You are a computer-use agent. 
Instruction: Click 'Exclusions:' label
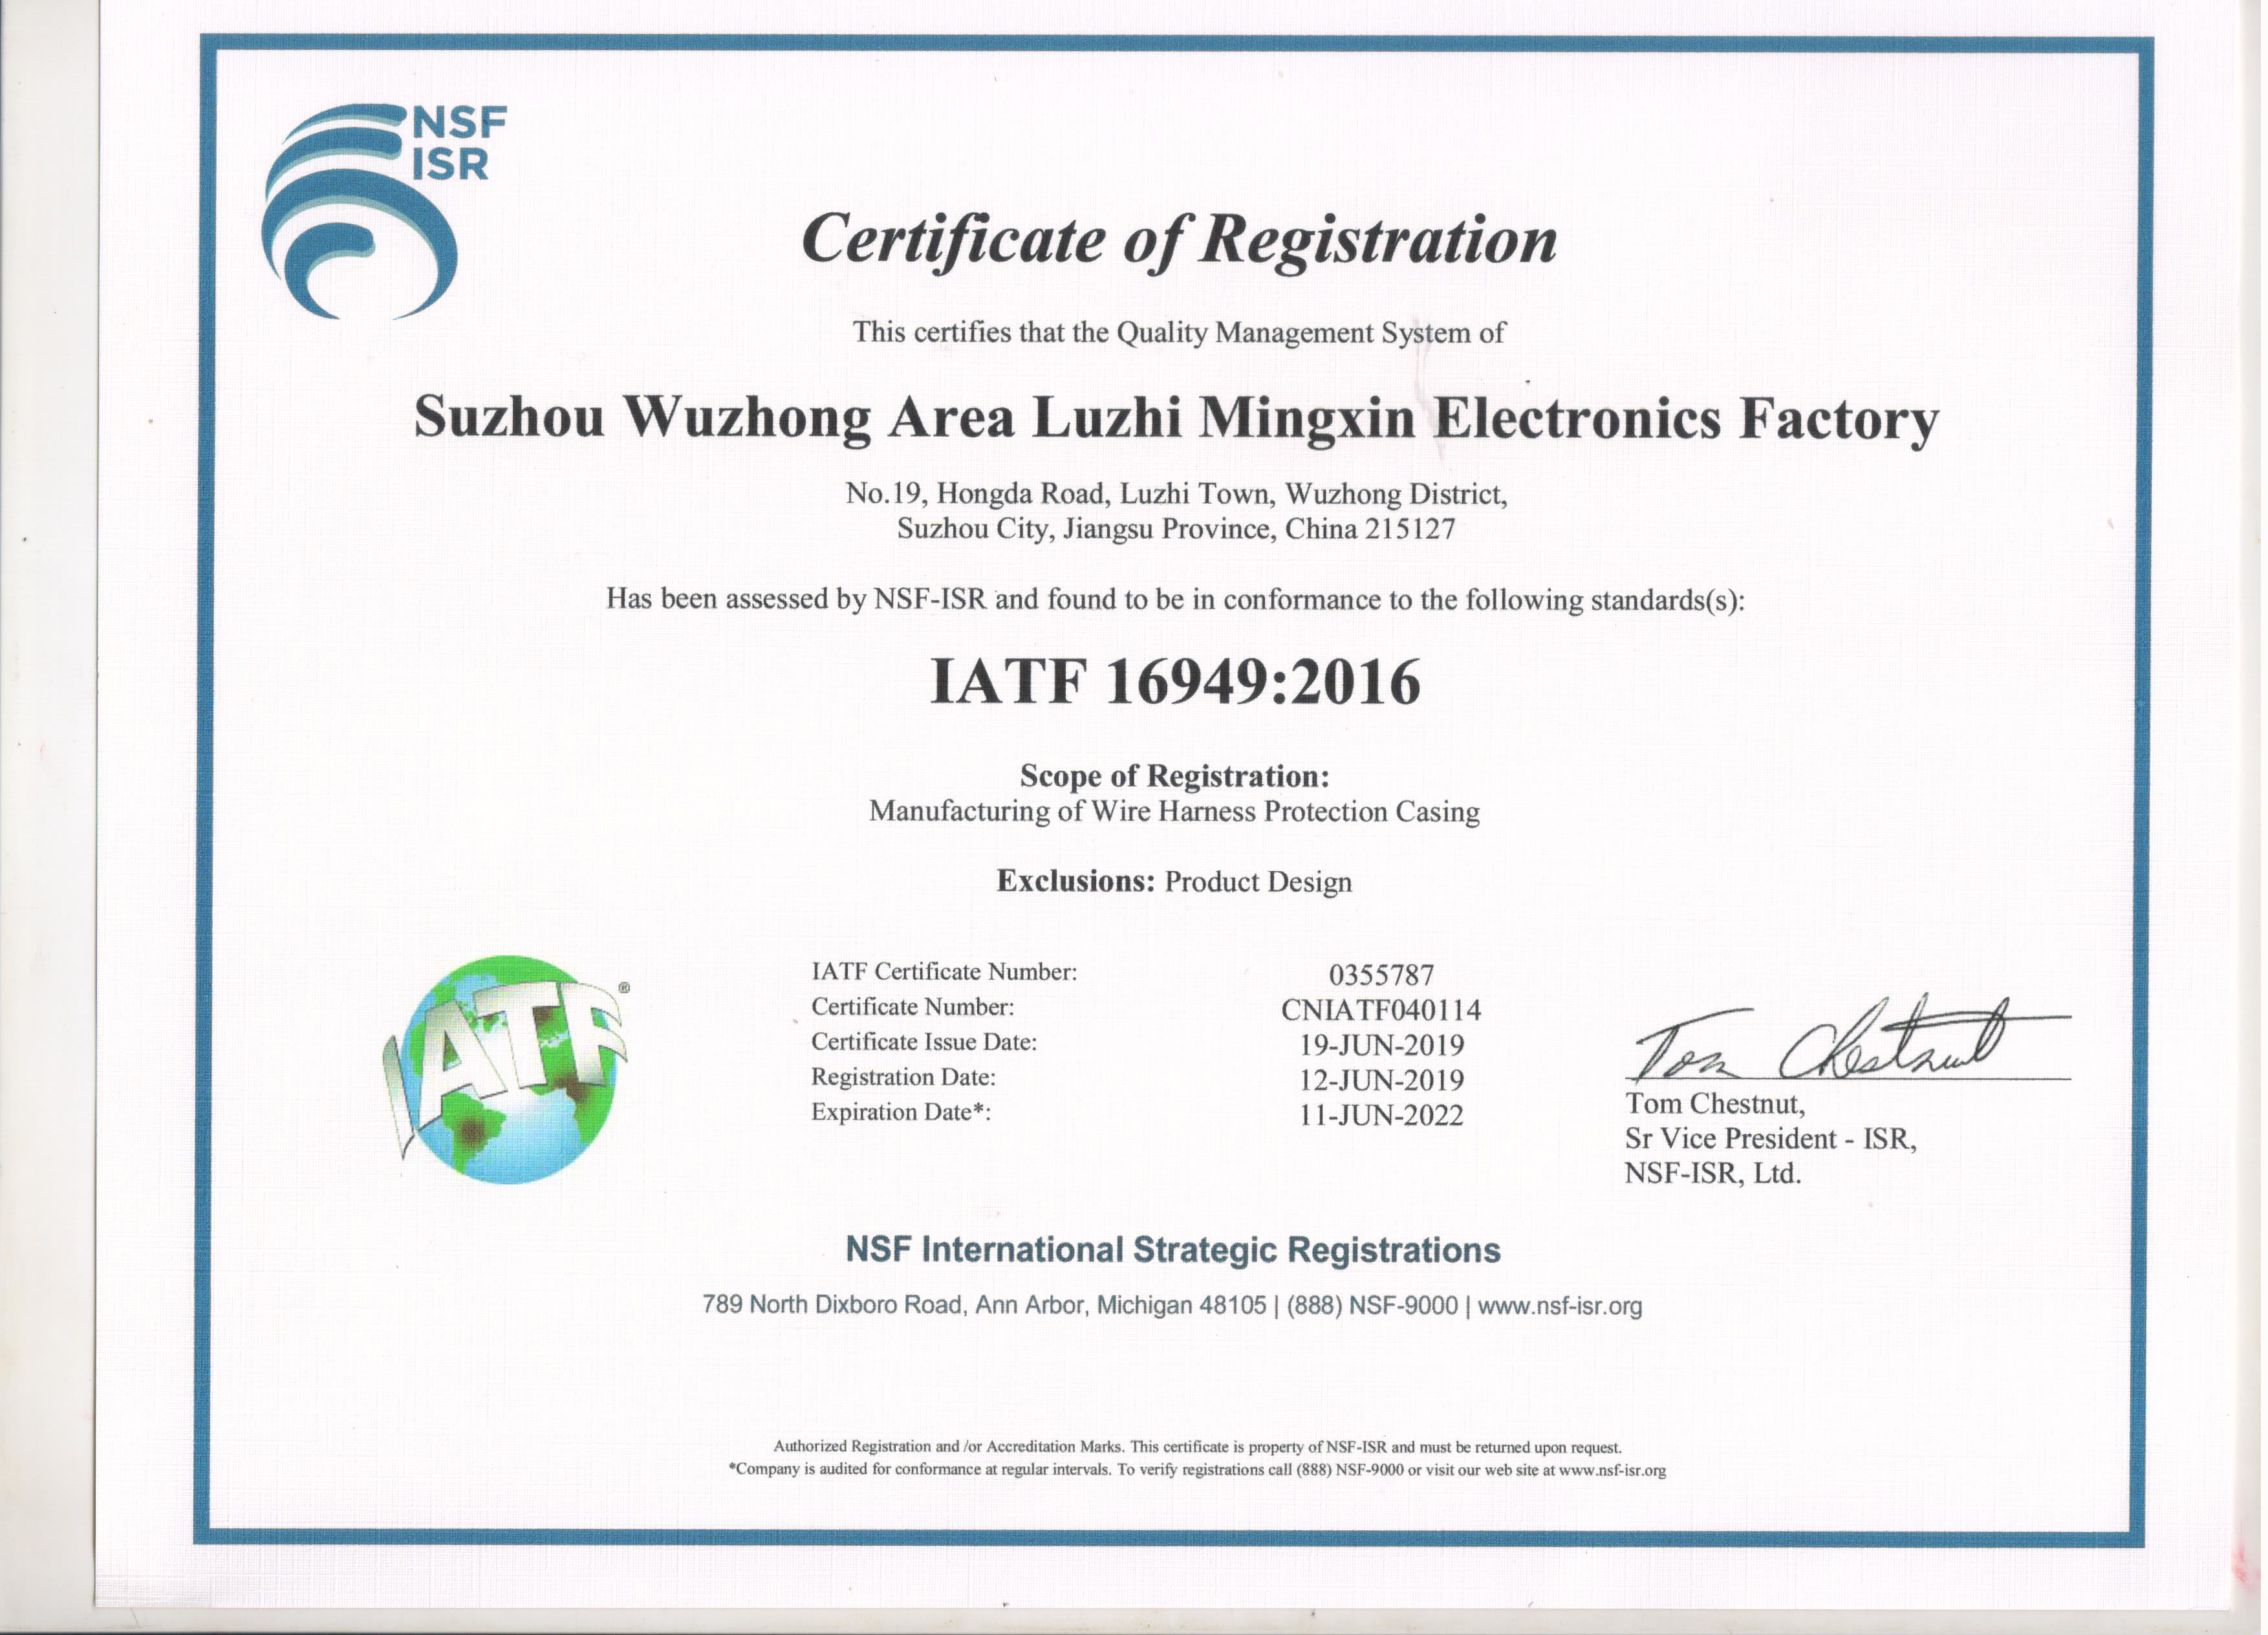click(1077, 881)
